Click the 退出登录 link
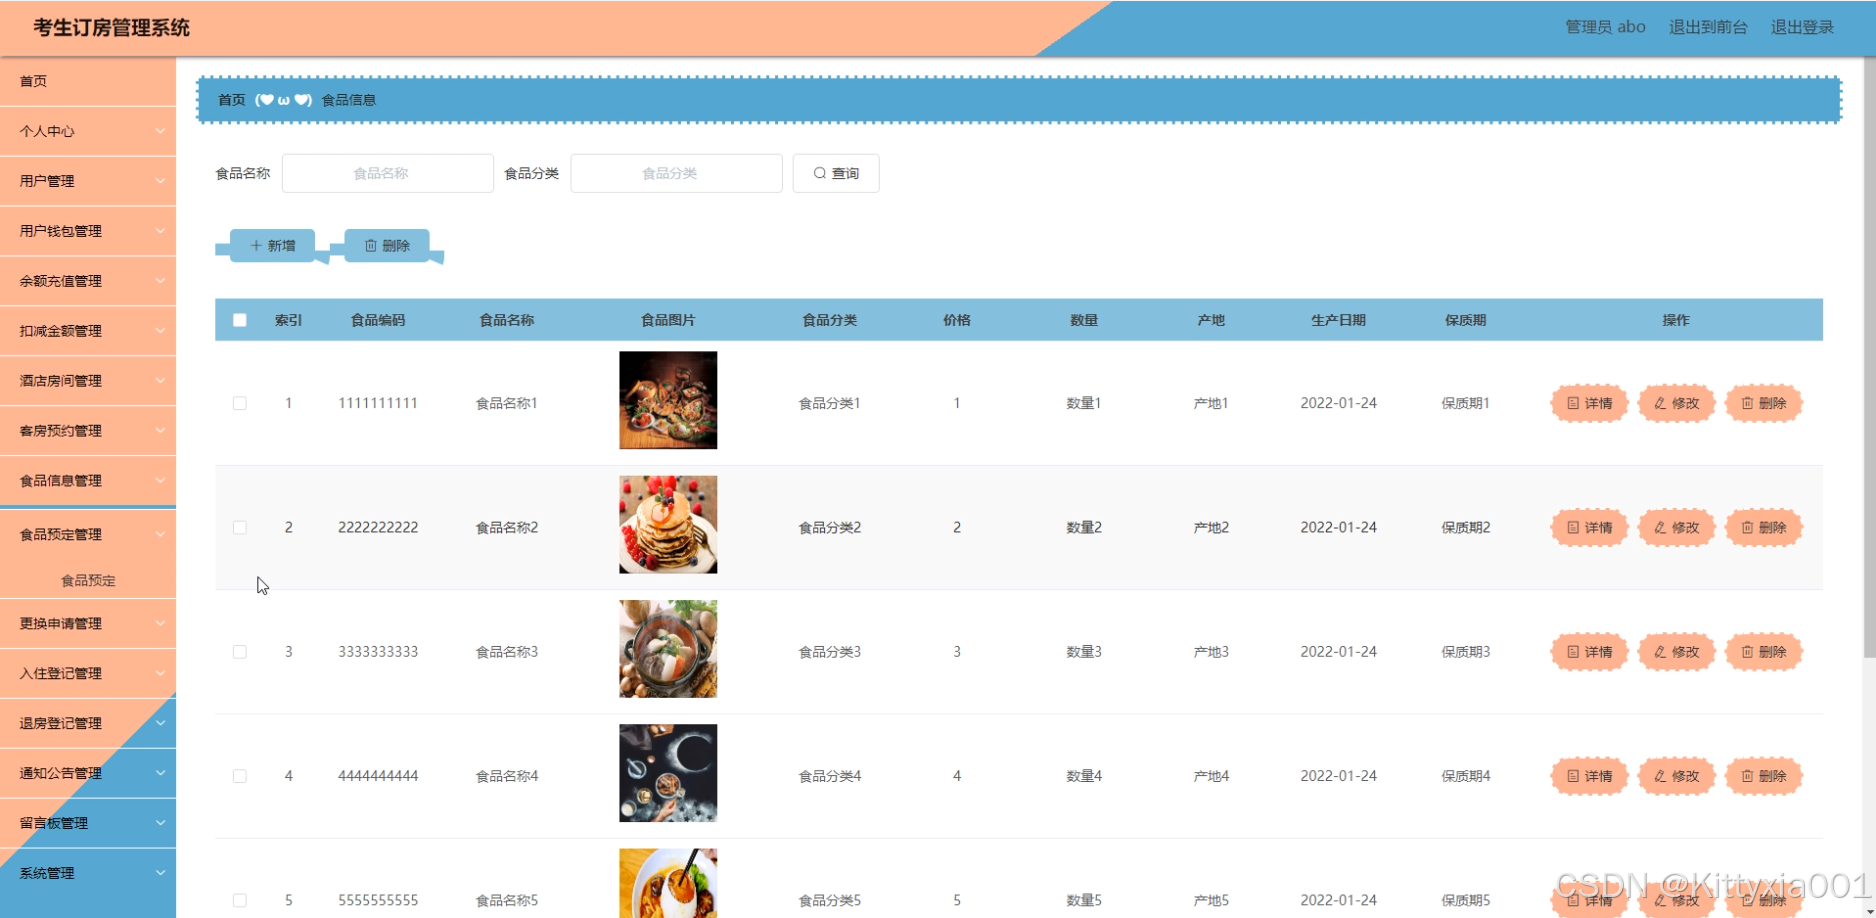Image resolution: width=1876 pixels, height=918 pixels. 1802,27
